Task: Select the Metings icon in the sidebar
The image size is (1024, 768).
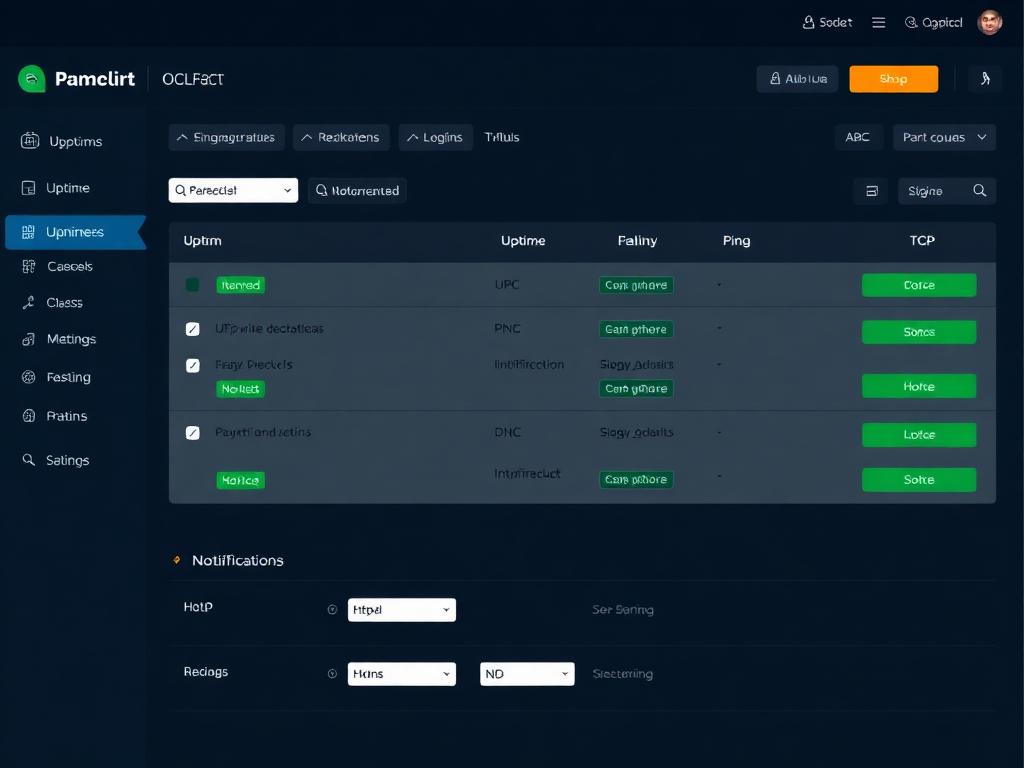Action: pyautogui.click(x=29, y=339)
